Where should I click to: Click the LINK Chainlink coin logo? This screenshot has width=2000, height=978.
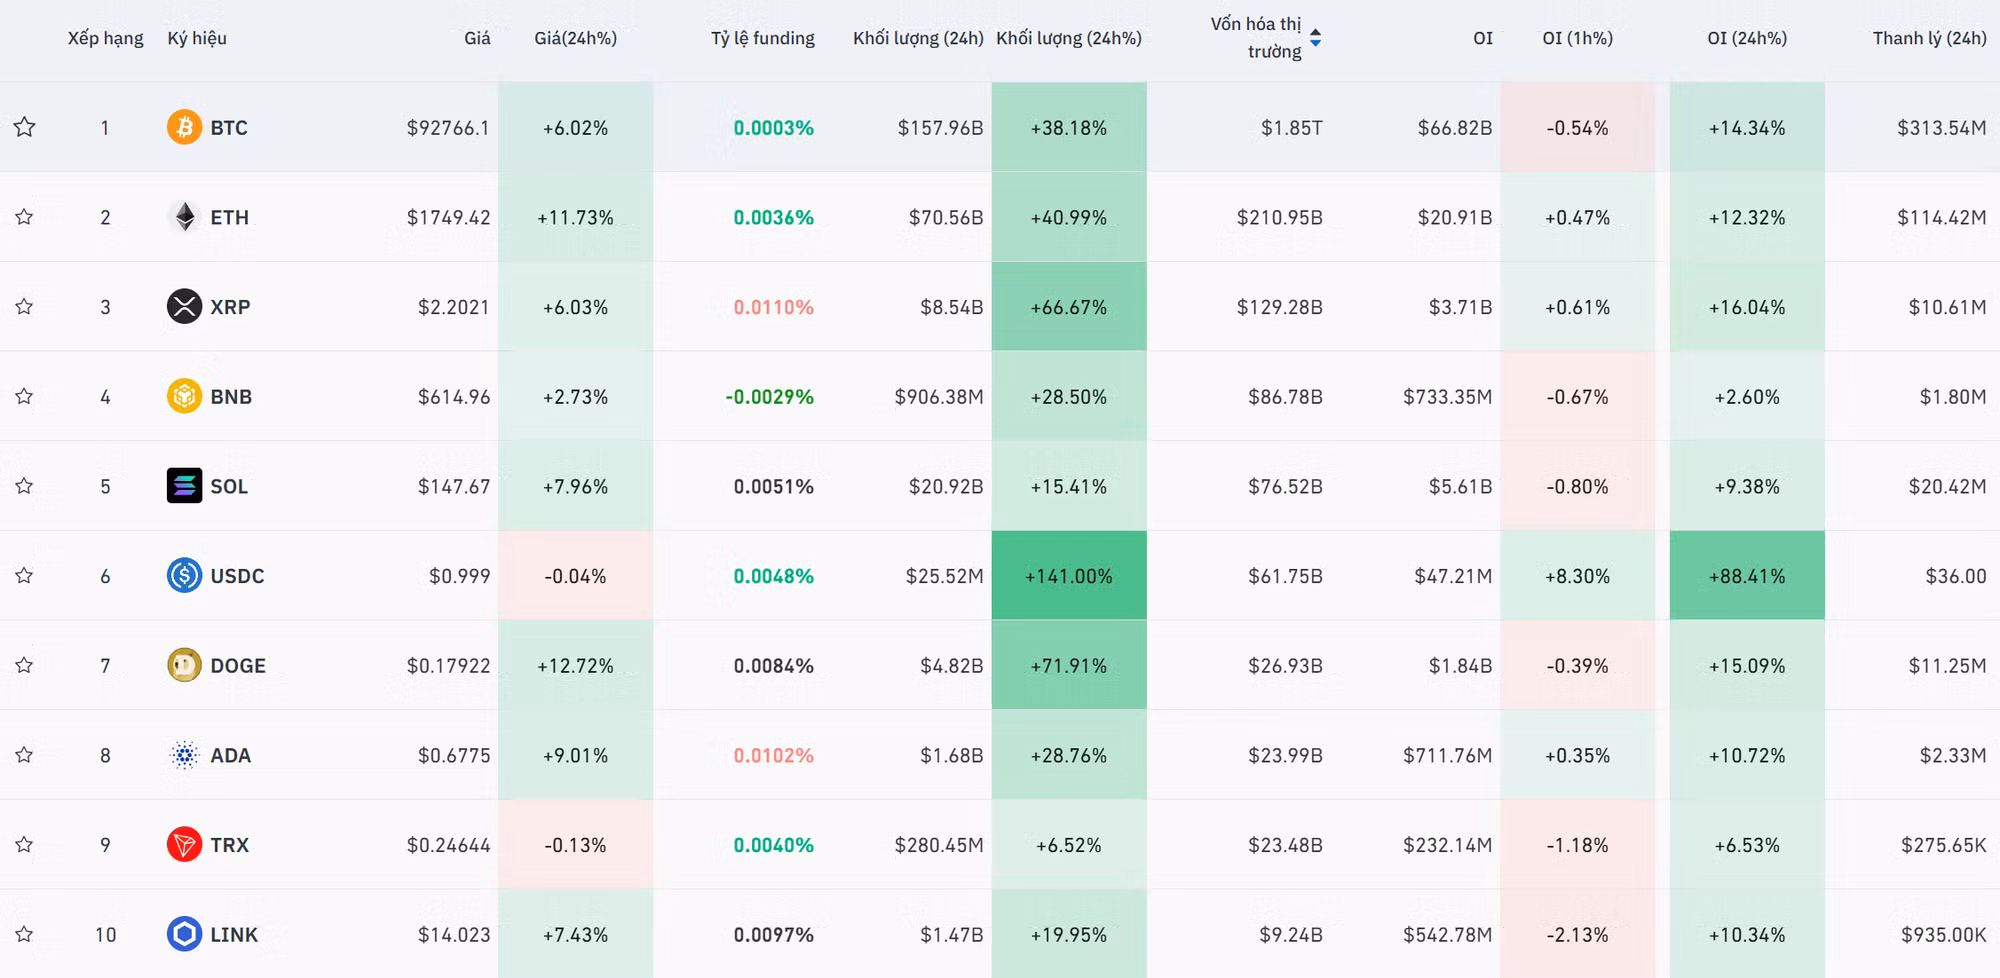tap(184, 934)
